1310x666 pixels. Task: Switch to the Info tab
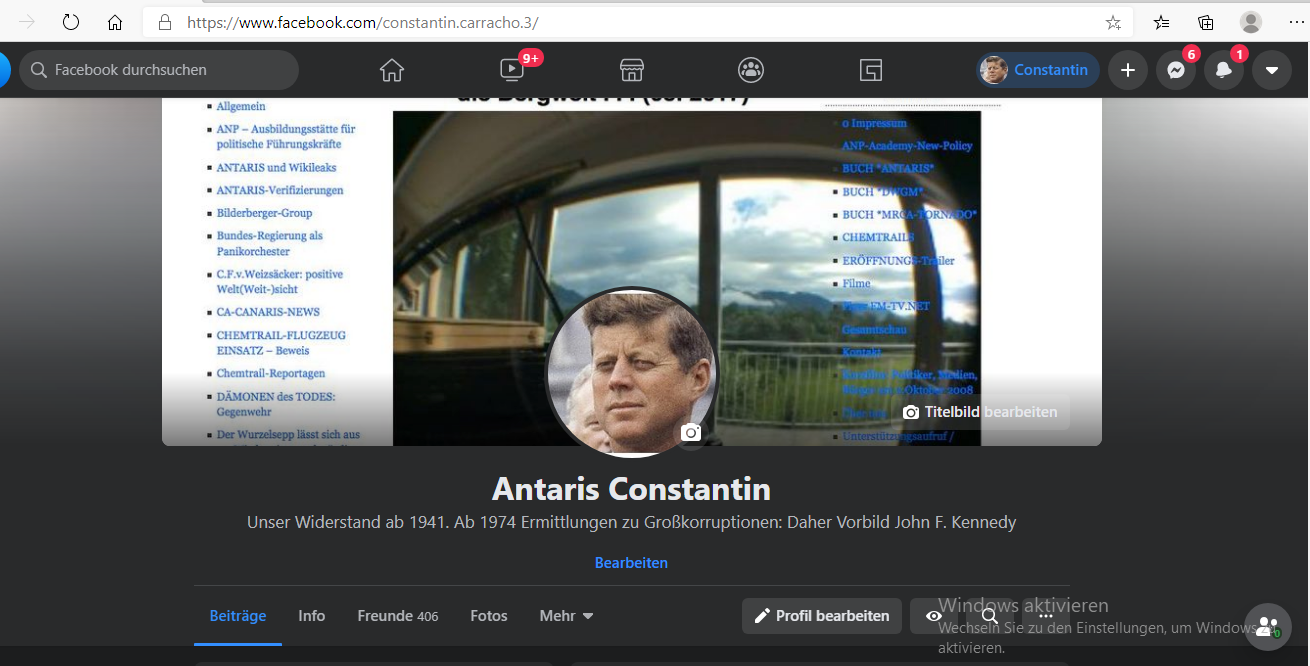pyautogui.click(x=312, y=616)
